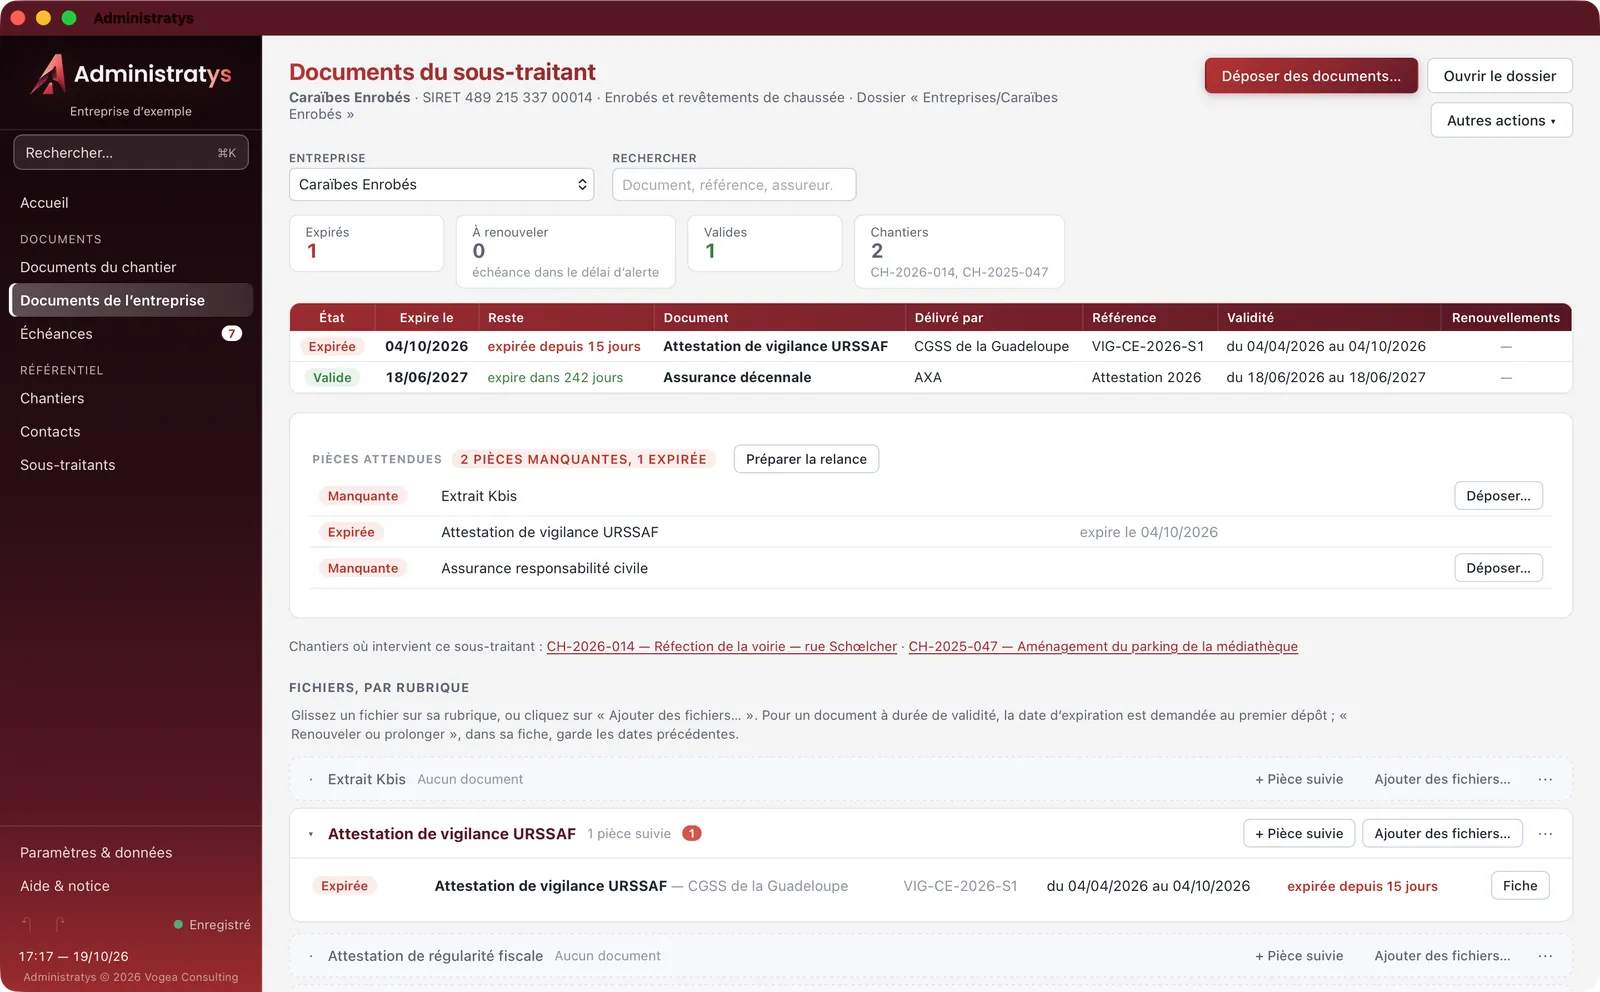Open link CH-2025-047 Aménagement du parking
This screenshot has height=992, width=1600.
1103,647
